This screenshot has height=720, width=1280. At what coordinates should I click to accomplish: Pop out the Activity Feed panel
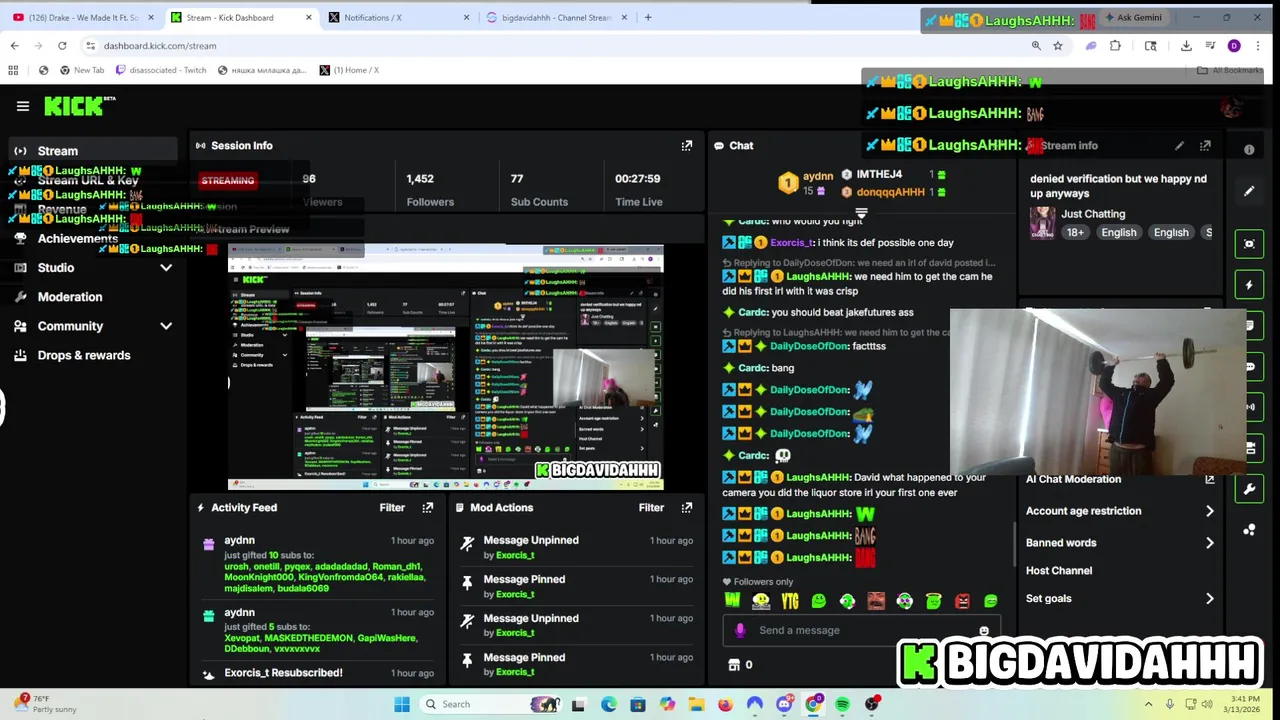tap(427, 508)
